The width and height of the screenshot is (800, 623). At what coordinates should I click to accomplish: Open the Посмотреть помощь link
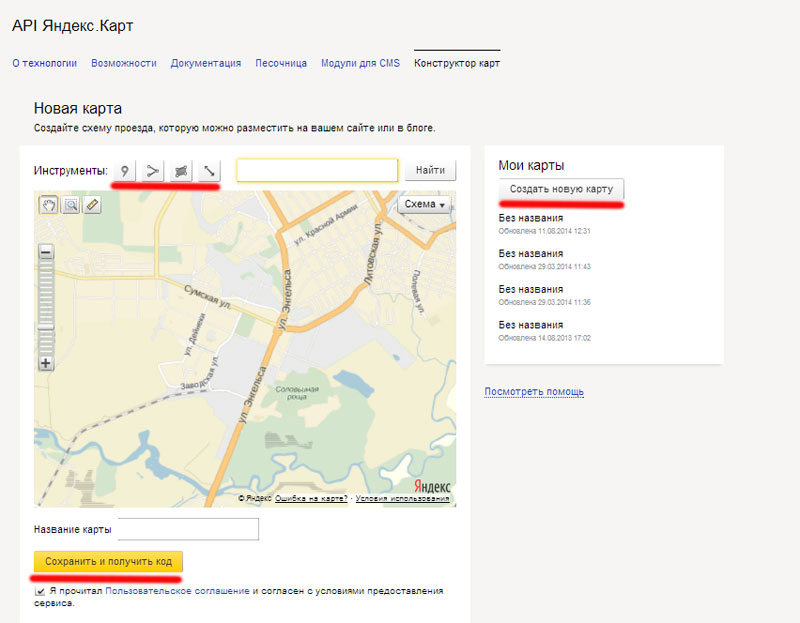pos(534,392)
